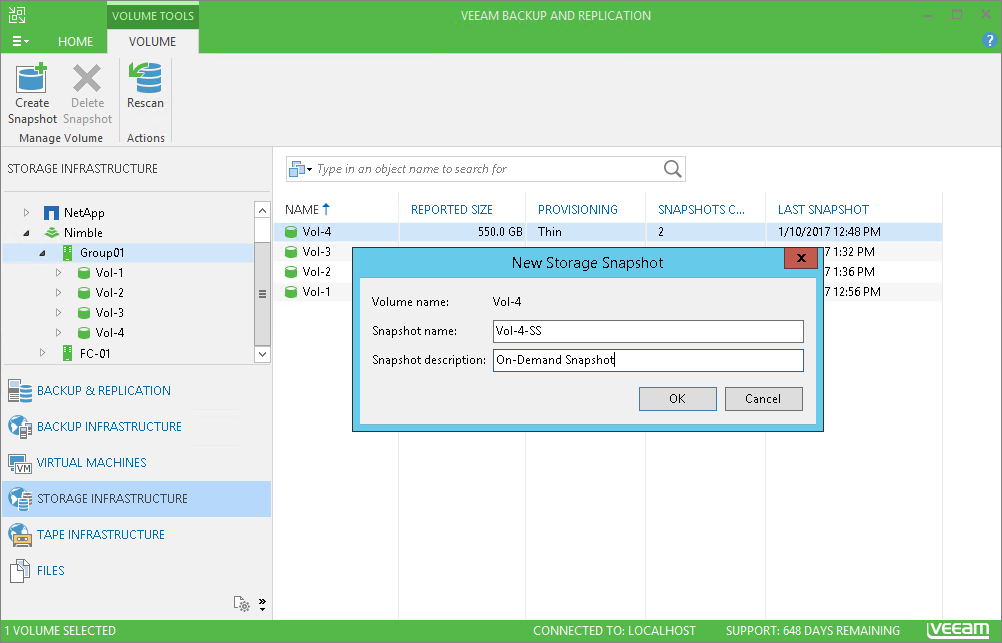The width and height of the screenshot is (1002, 643).
Task: Click the Vol-3 icon in list
Action: (291, 252)
